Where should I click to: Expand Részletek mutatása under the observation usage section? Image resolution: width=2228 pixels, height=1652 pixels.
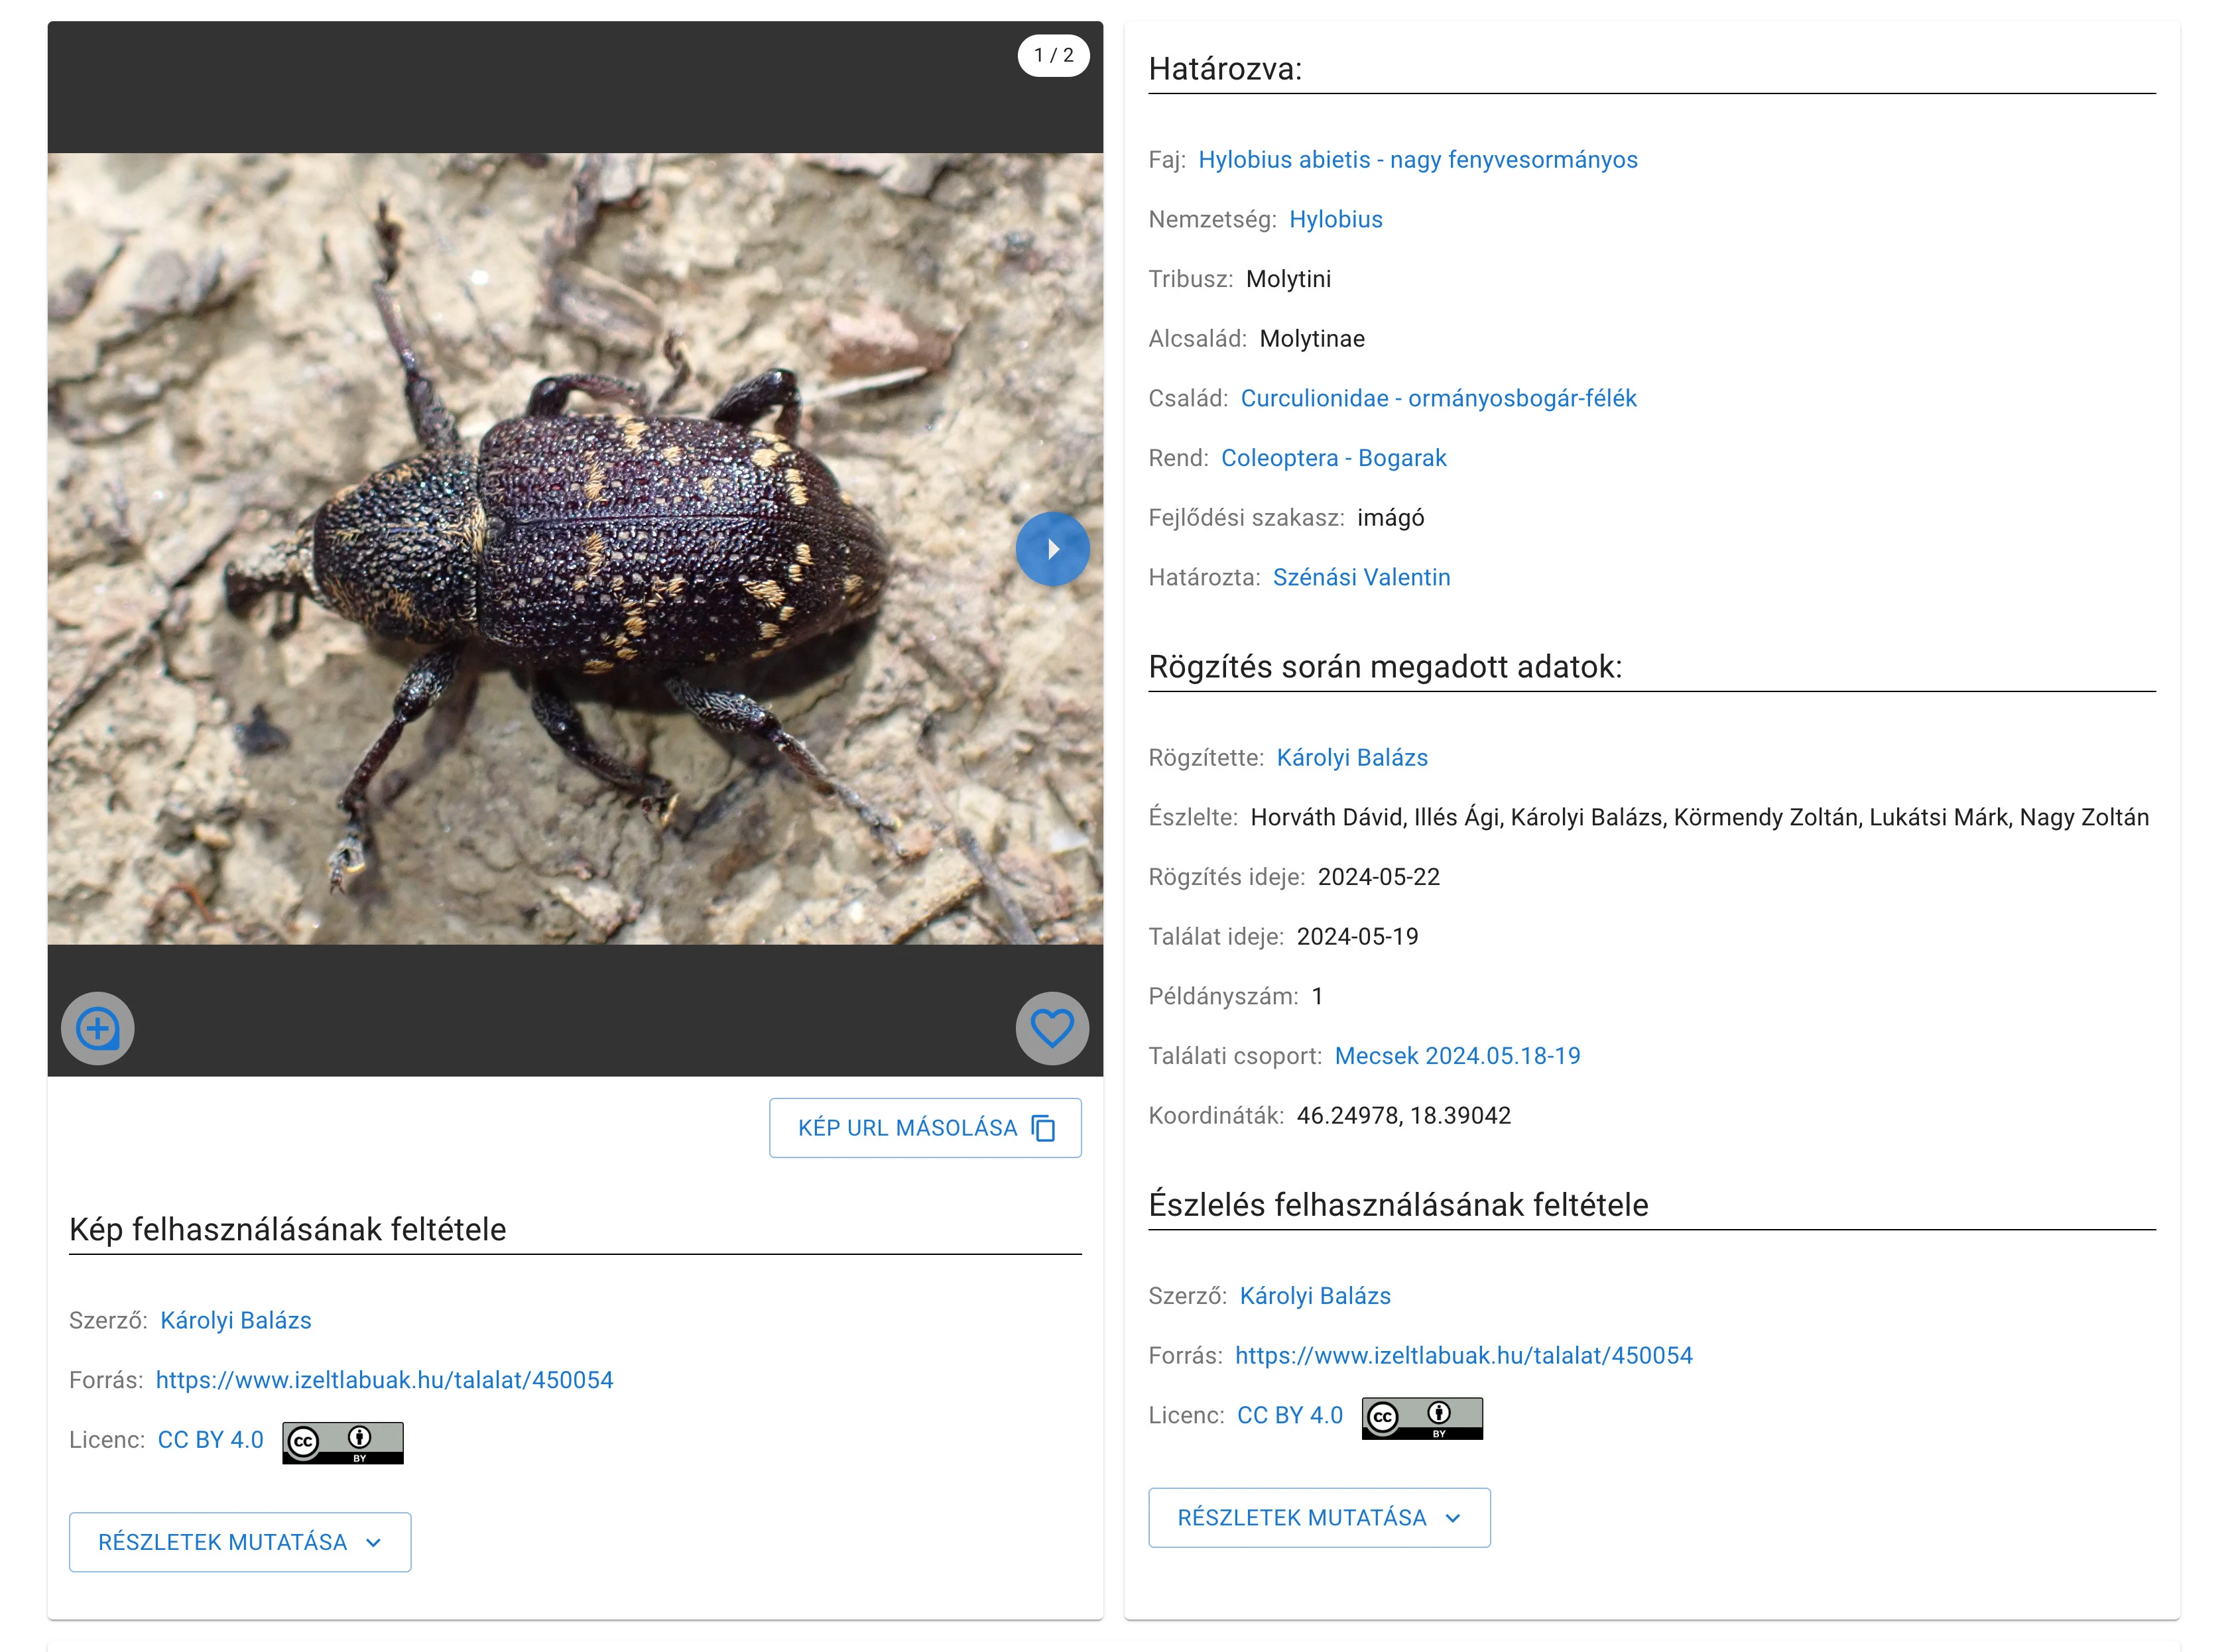pyautogui.click(x=1318, y=1518)
